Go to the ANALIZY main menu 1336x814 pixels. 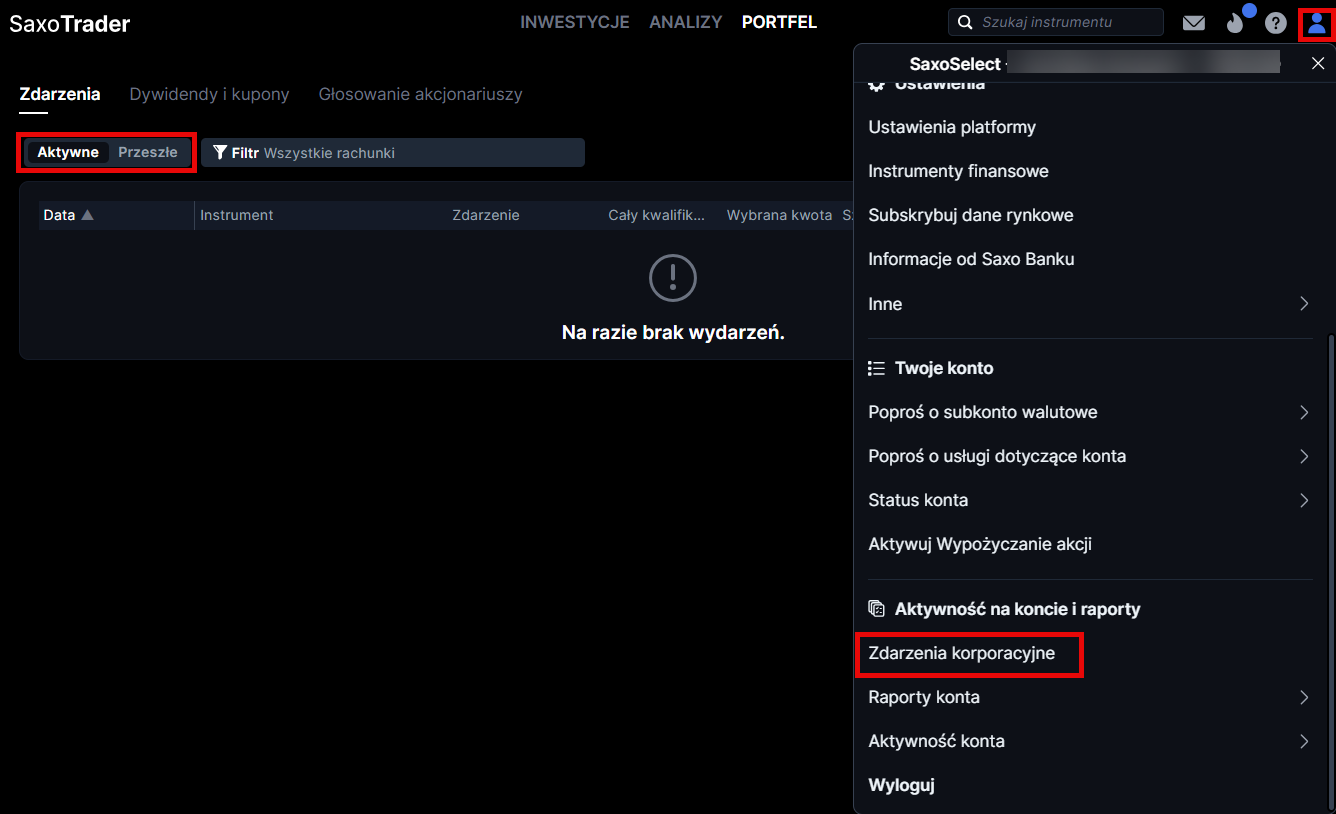tap(685, 22)
